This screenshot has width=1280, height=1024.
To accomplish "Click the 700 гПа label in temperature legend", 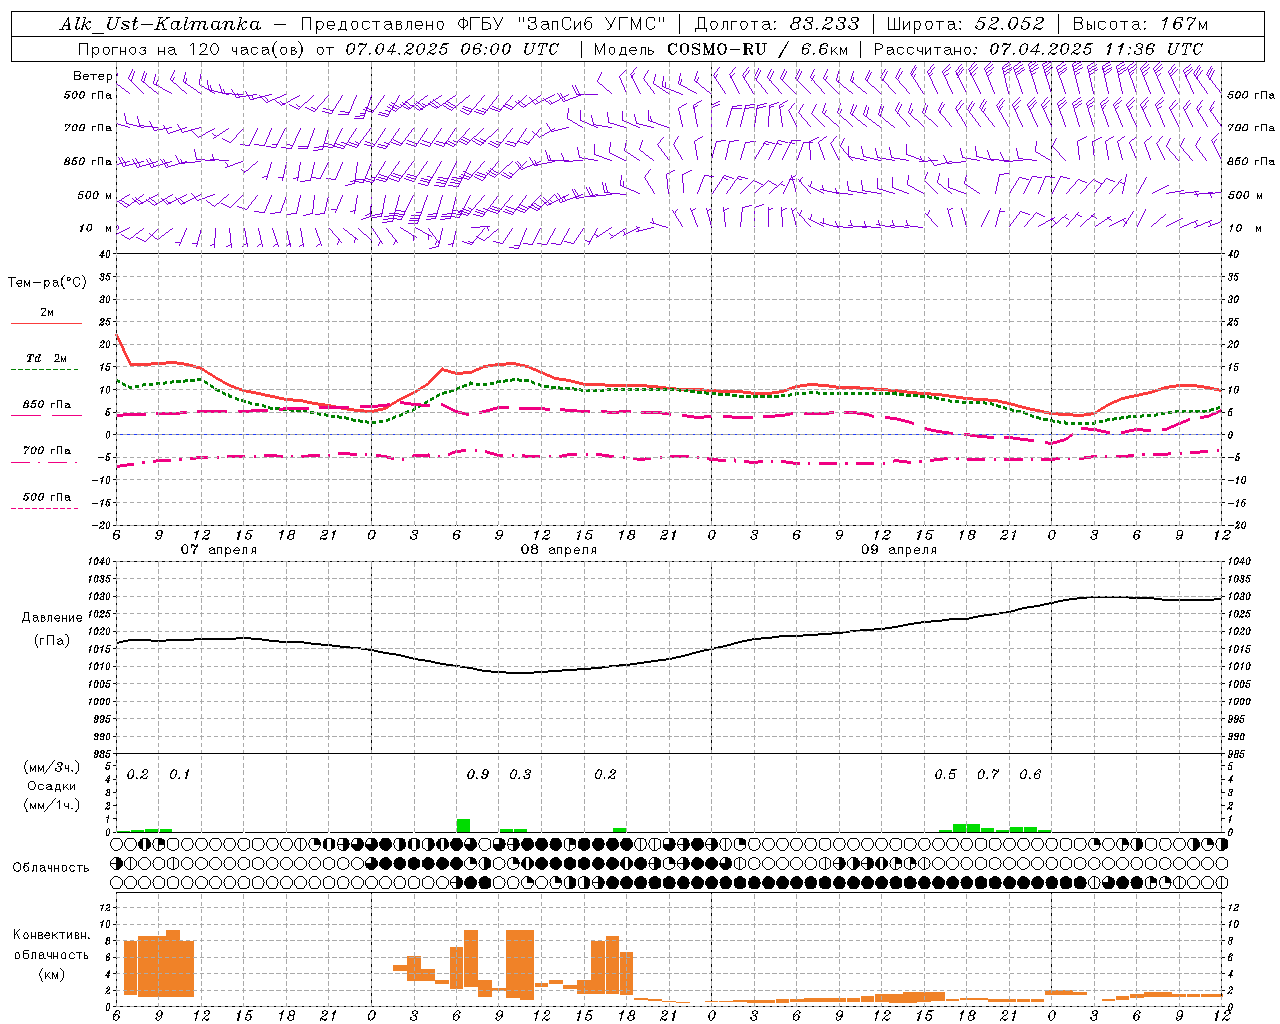I will point(46,451).
